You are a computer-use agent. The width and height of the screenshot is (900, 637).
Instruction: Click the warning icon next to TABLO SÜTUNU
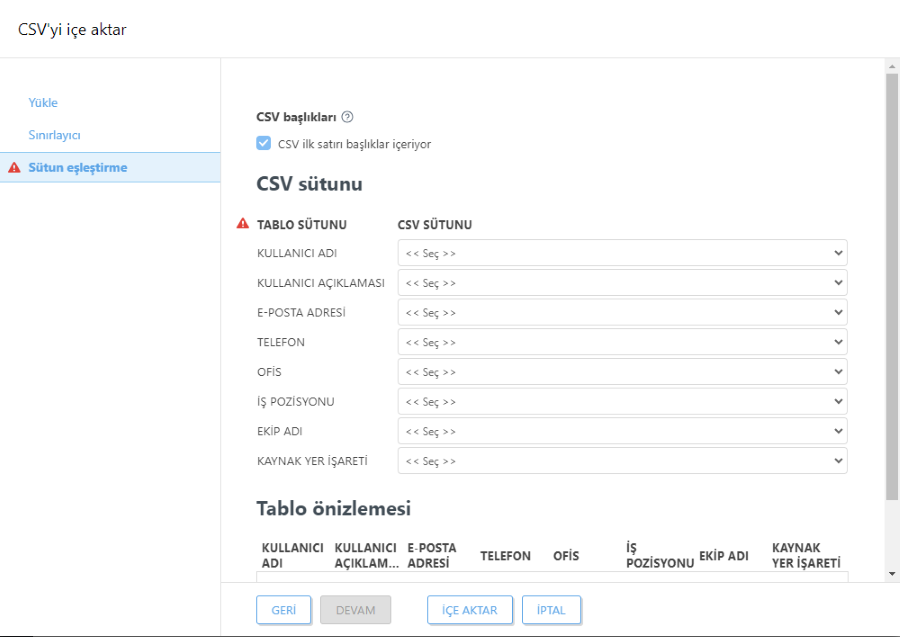(241, 223)
